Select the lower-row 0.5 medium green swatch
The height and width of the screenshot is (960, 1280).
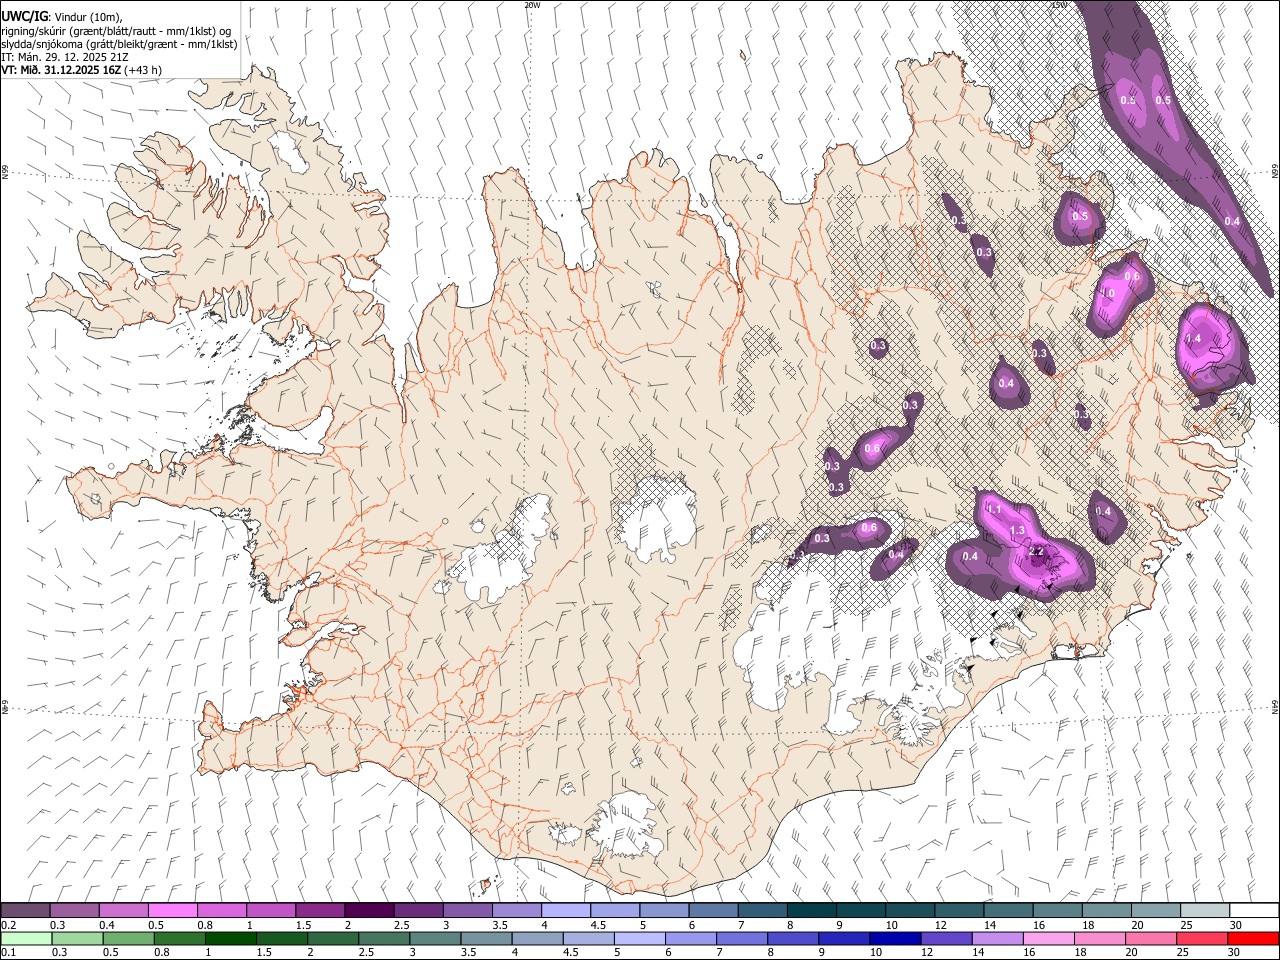(128, 938)
